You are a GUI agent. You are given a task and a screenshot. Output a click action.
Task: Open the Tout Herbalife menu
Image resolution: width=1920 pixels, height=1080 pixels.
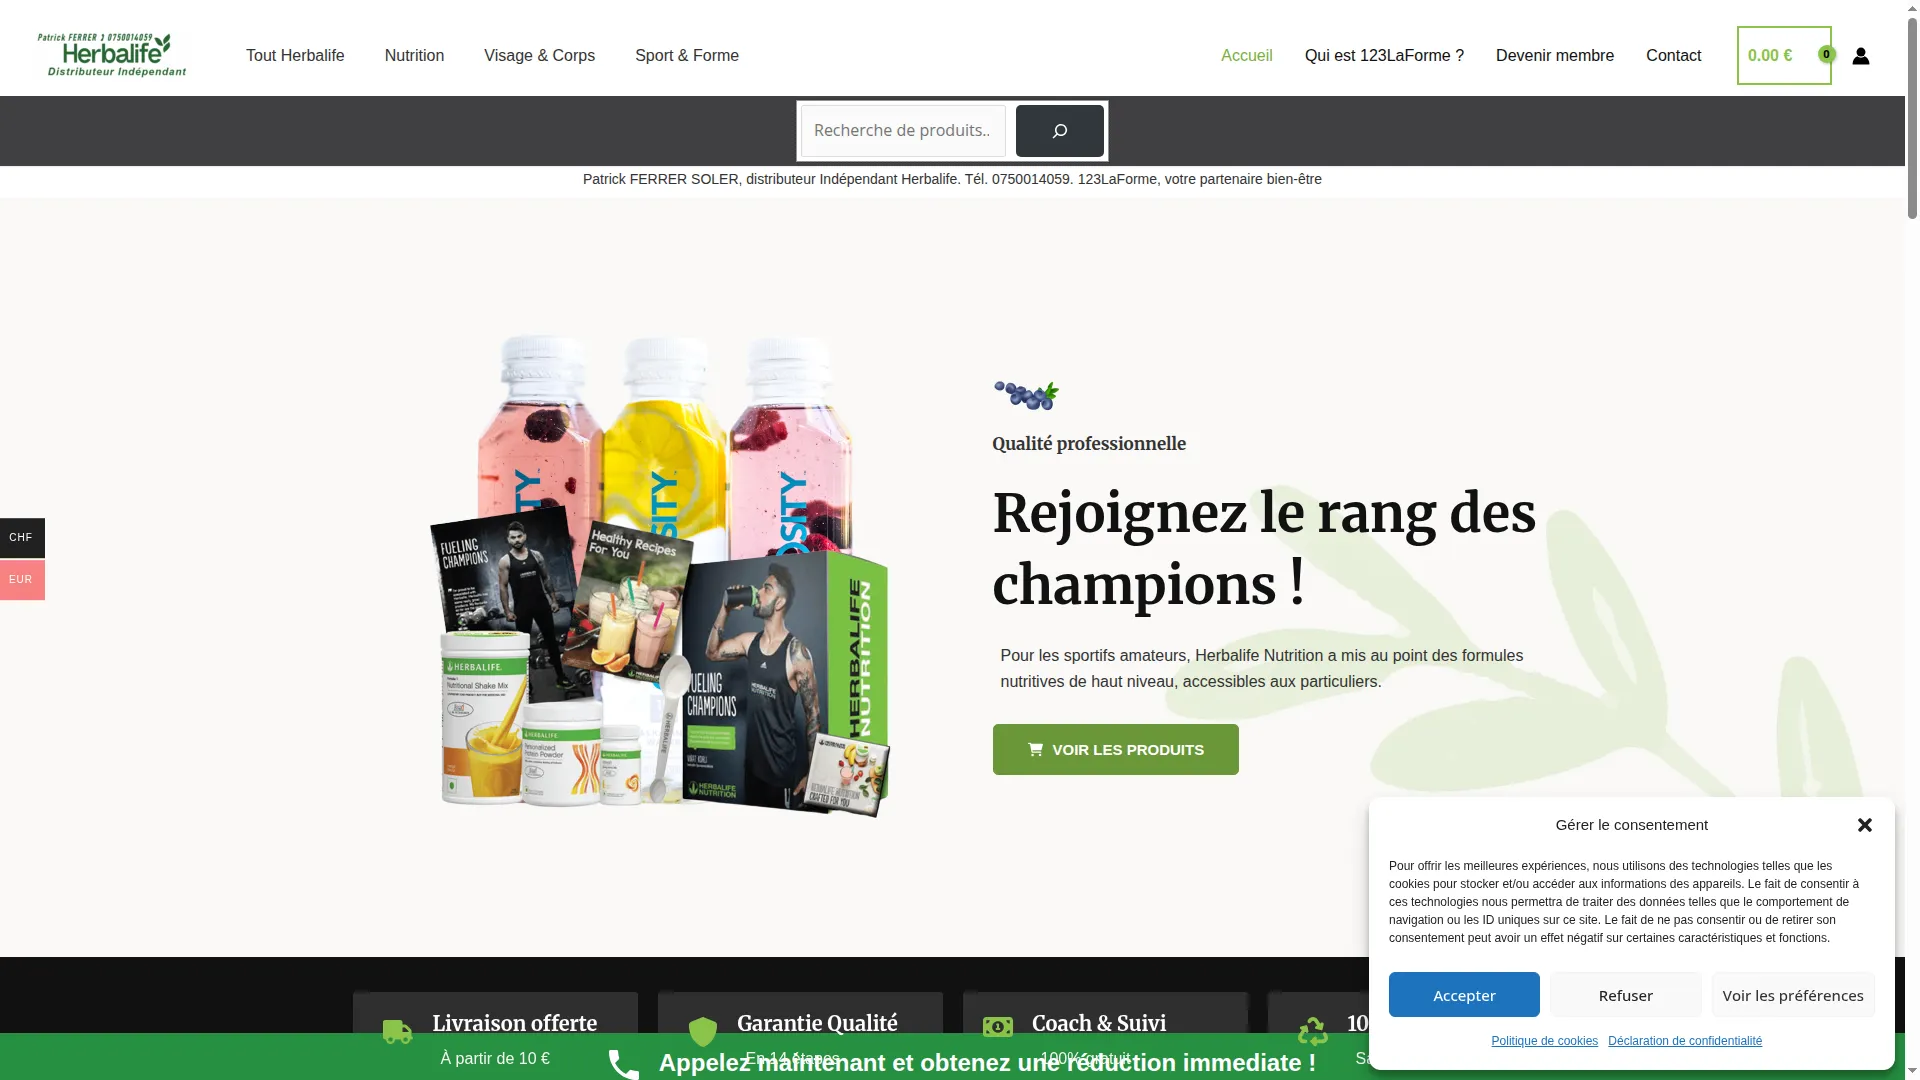pos(295,56)
